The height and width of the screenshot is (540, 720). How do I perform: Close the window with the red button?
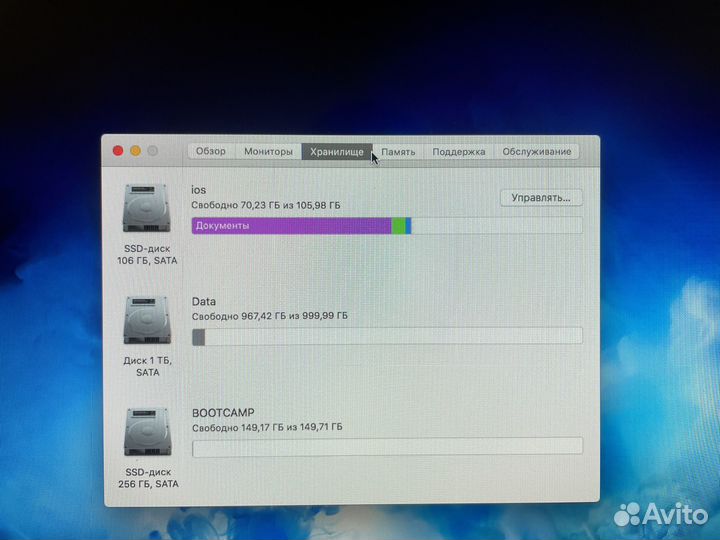point(118,151)
